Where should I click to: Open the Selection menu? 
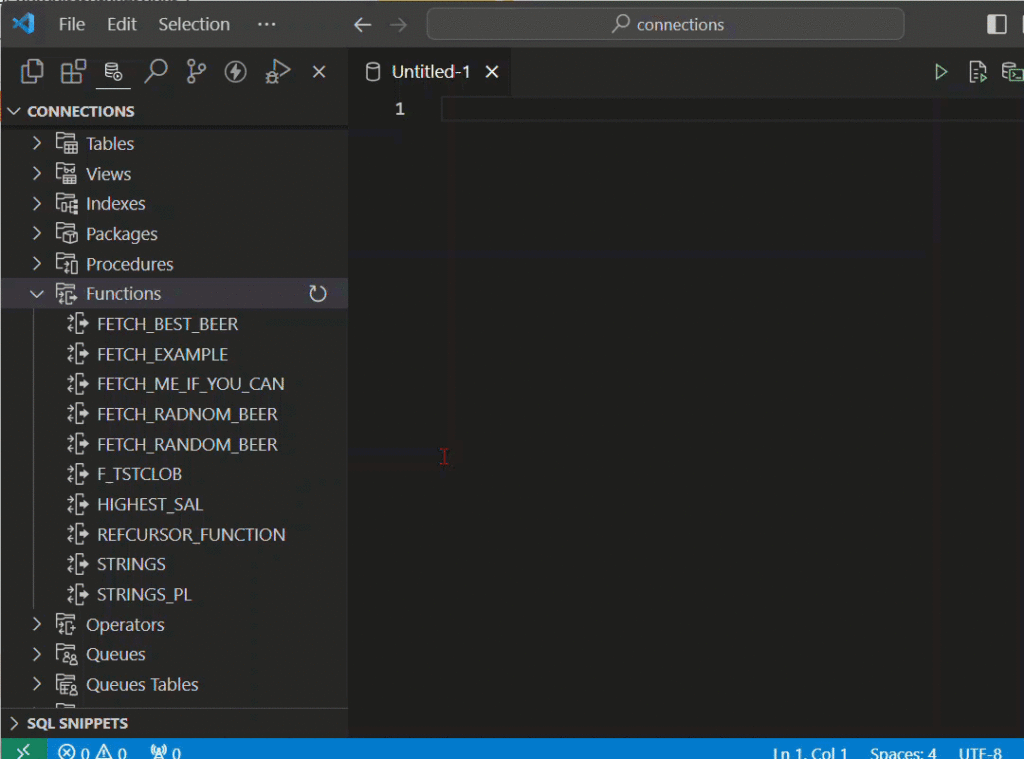pos(194,24)
